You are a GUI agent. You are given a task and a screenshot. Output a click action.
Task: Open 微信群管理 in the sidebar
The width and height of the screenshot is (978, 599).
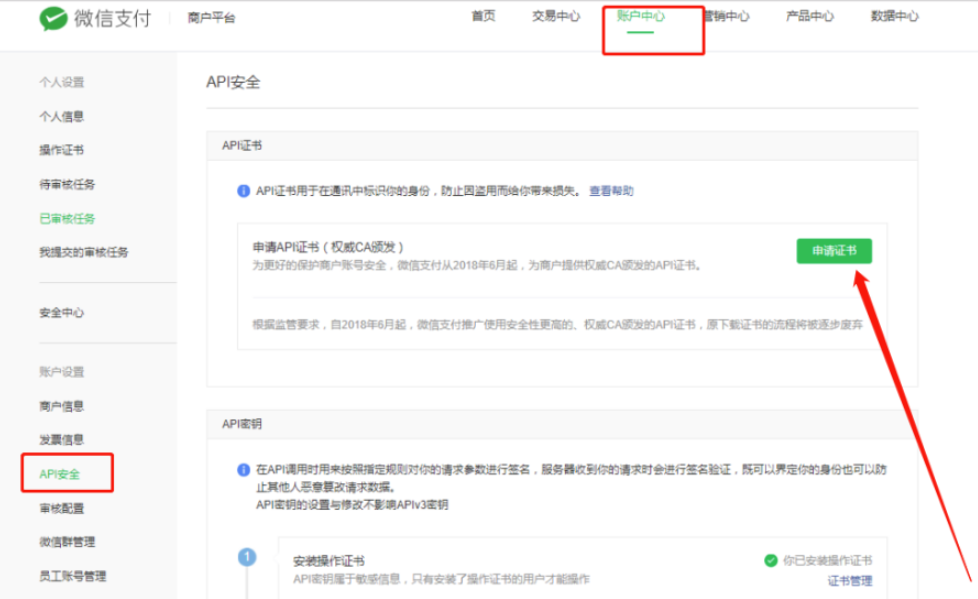(x=67, y=542)
